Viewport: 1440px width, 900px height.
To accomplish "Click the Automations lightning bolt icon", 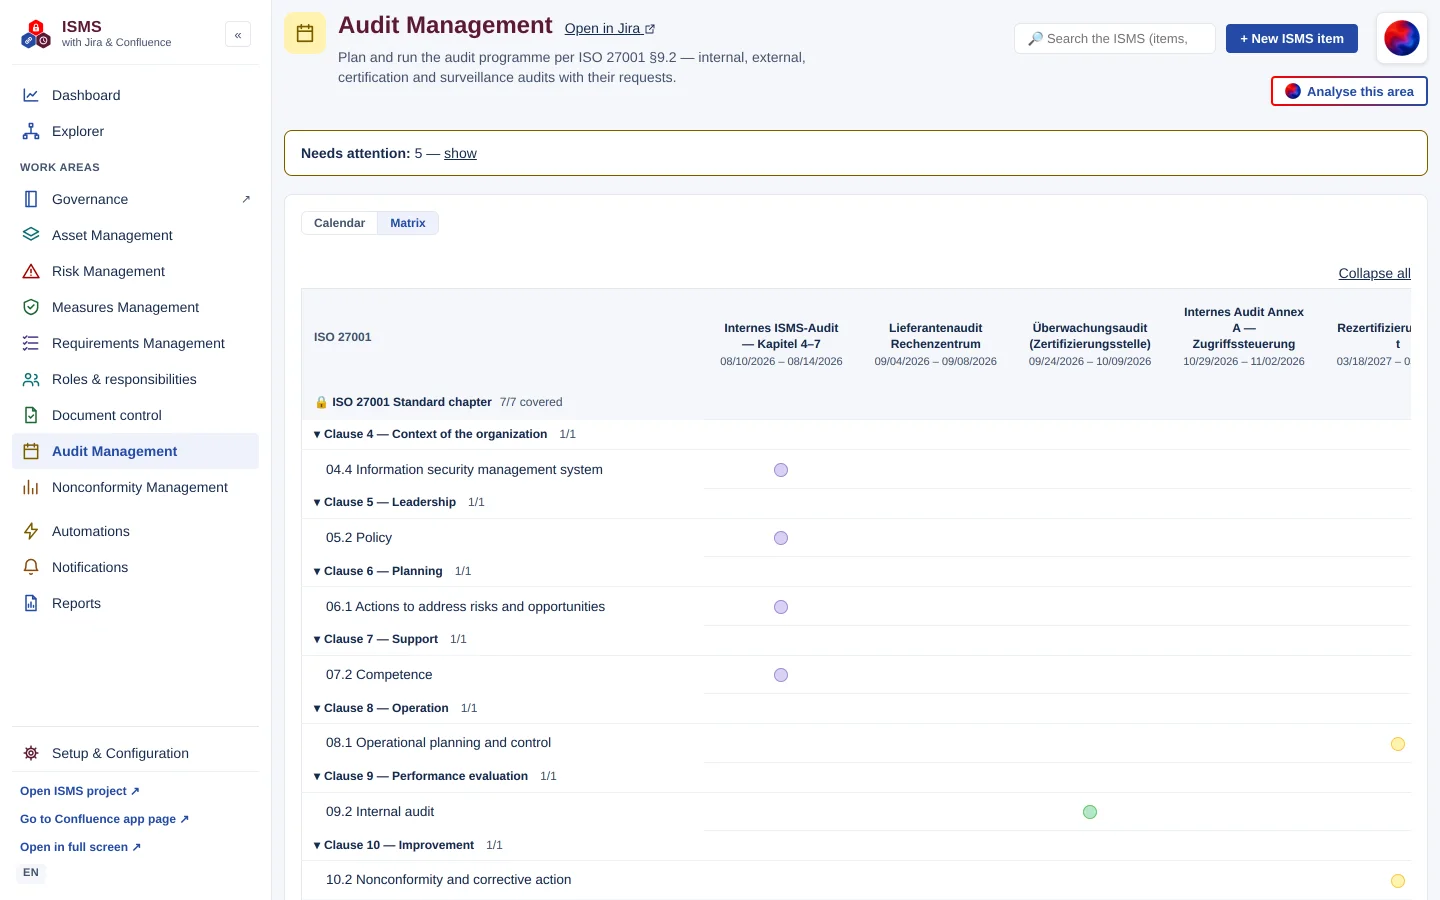I will click(x=31, y=531).
